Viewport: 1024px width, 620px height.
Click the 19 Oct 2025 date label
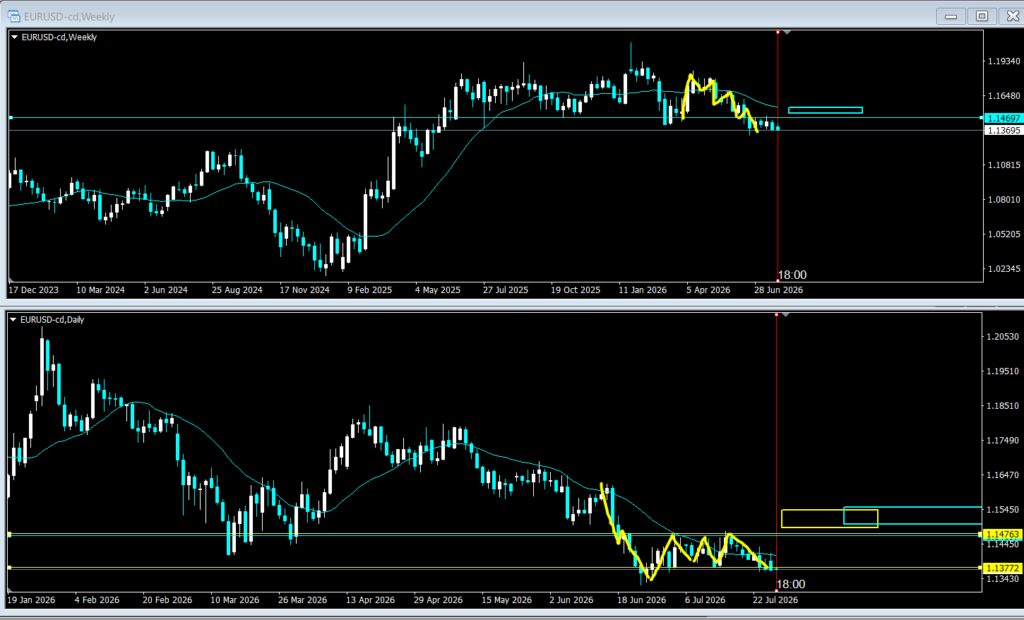(575, 290)
